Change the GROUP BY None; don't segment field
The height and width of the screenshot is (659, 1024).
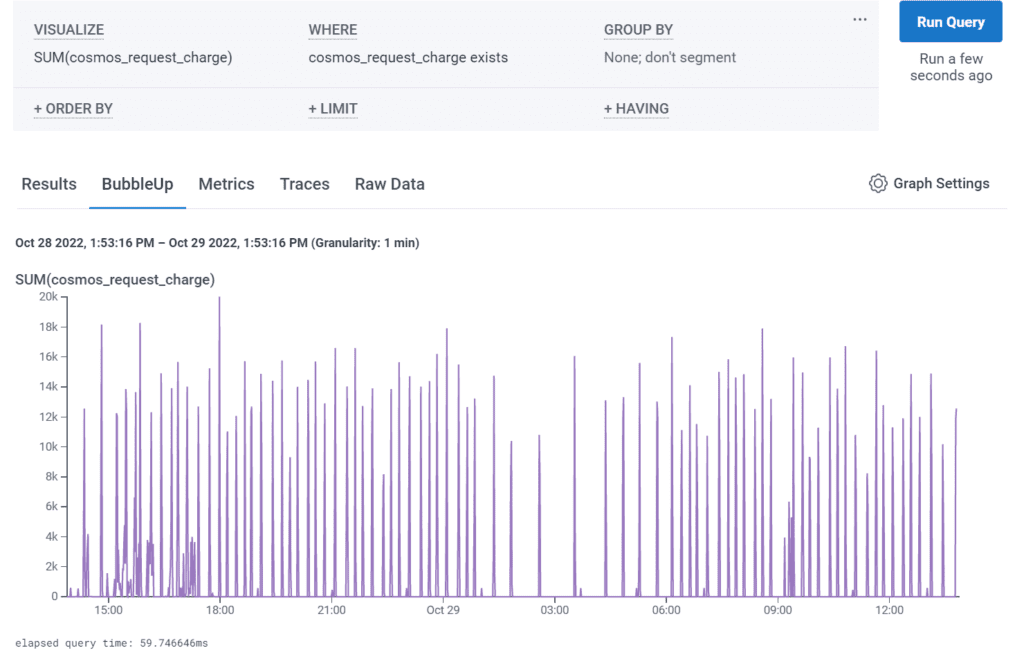[x=669, y=58]
